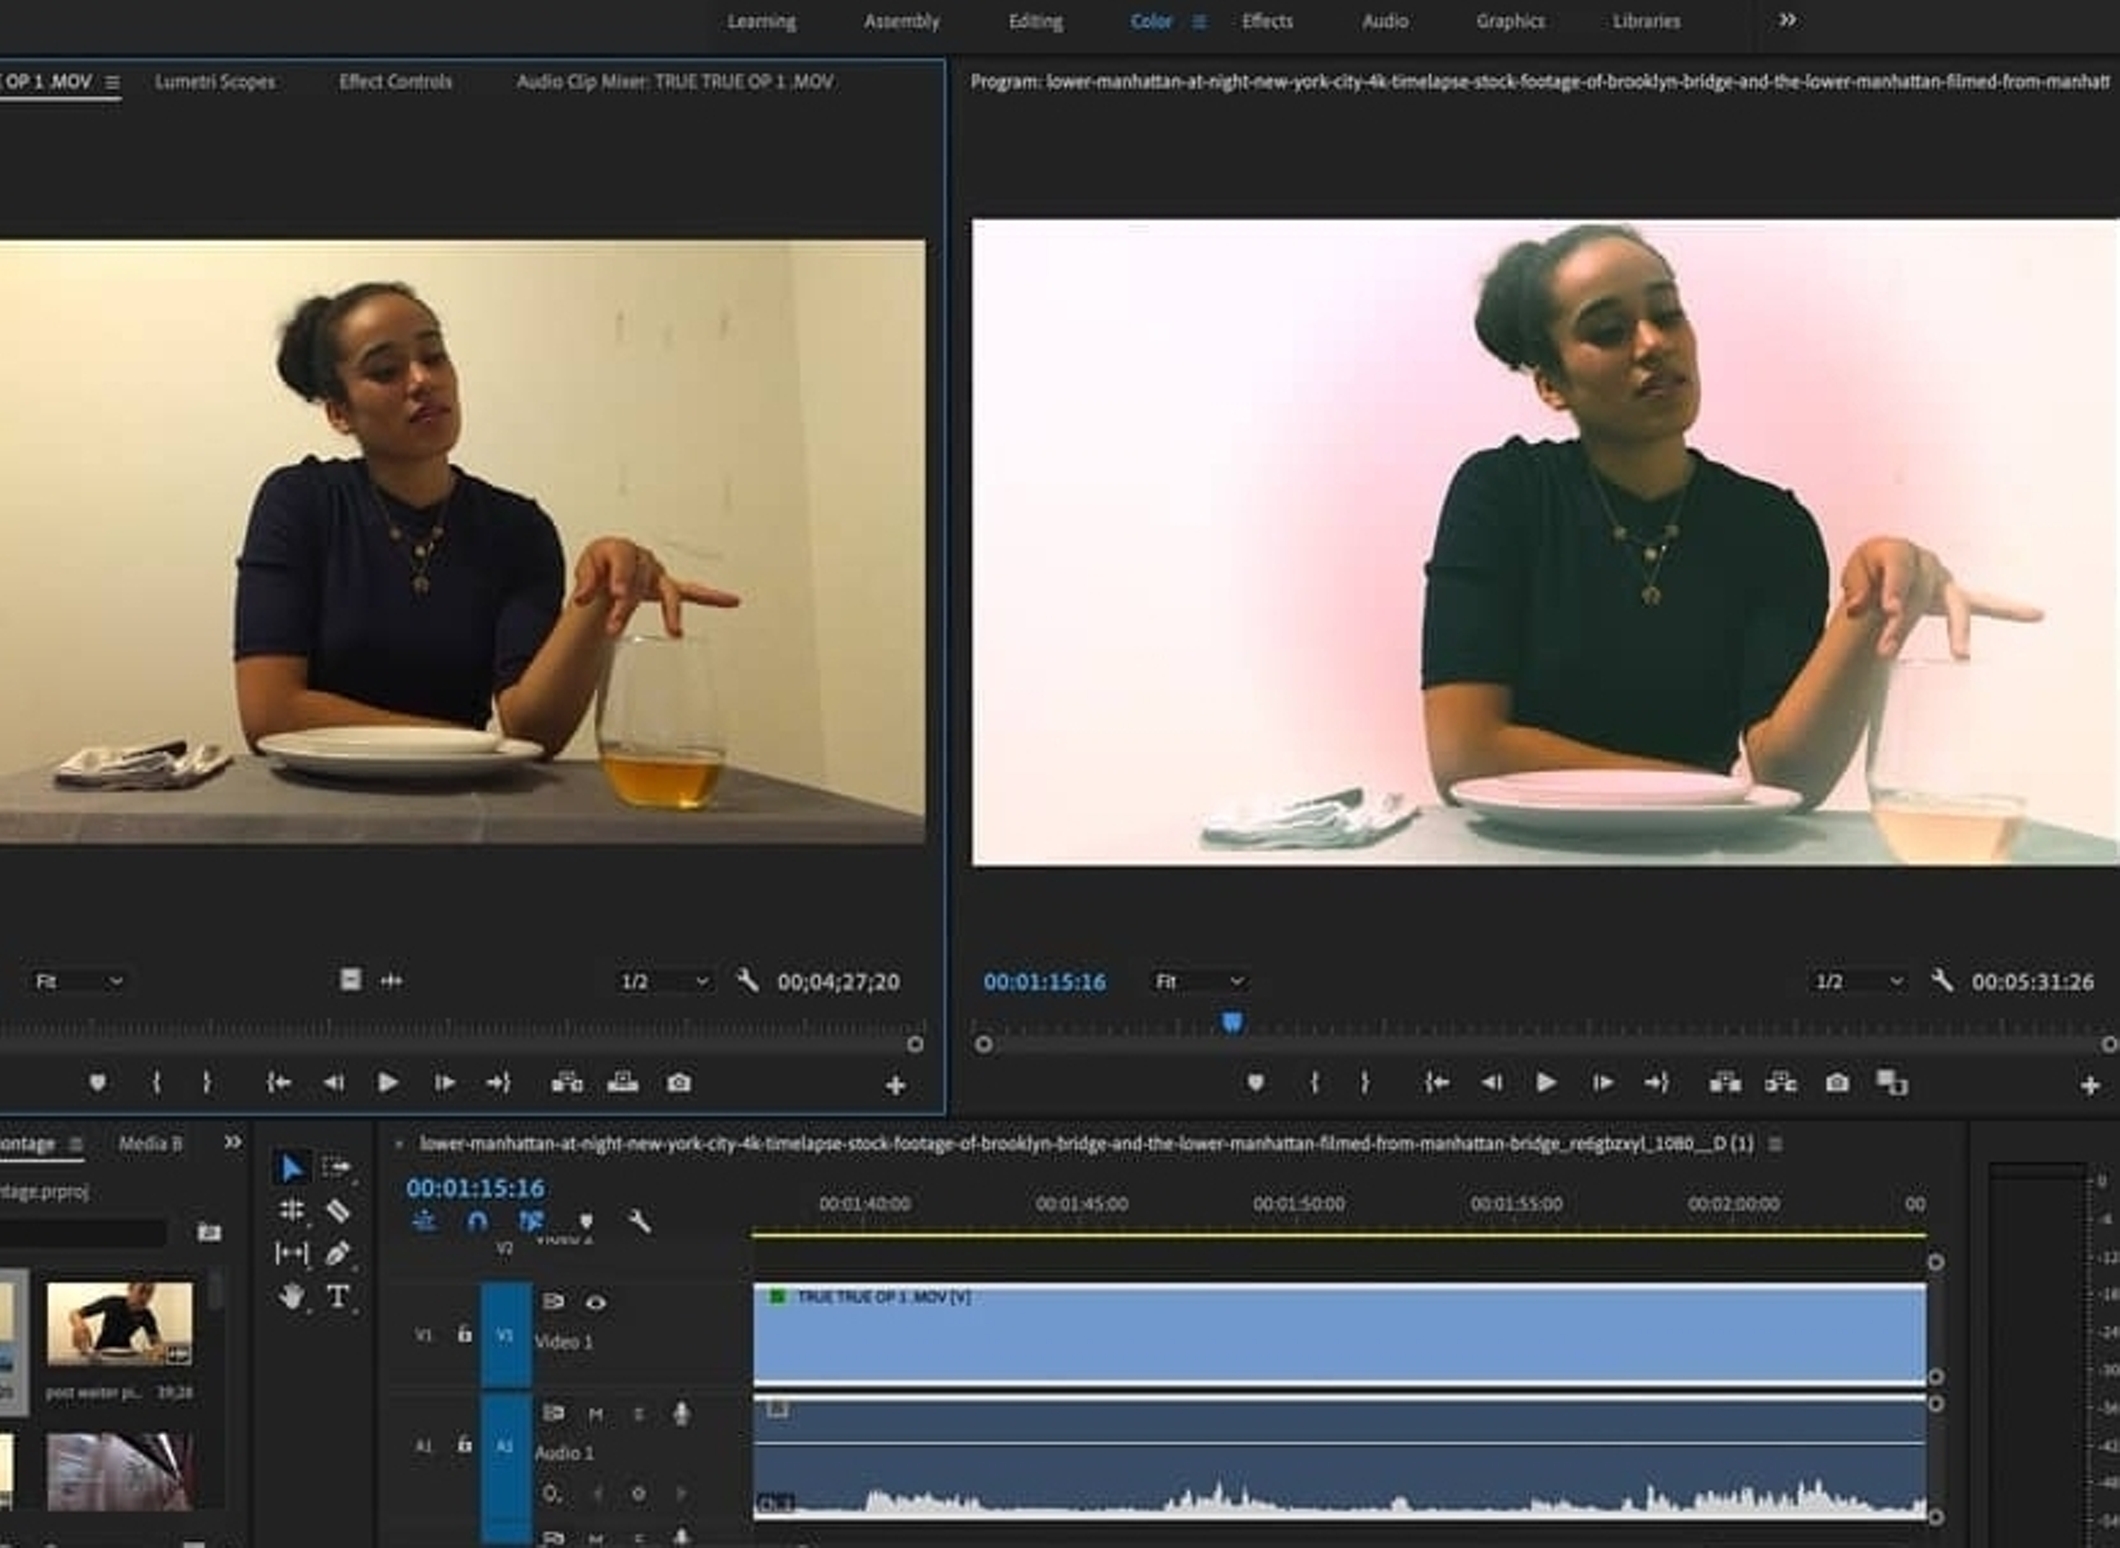This screenshot has height=1548, width=2120.
Task: Click Source monitor Add Marker icon
Action: [97, 1083]
